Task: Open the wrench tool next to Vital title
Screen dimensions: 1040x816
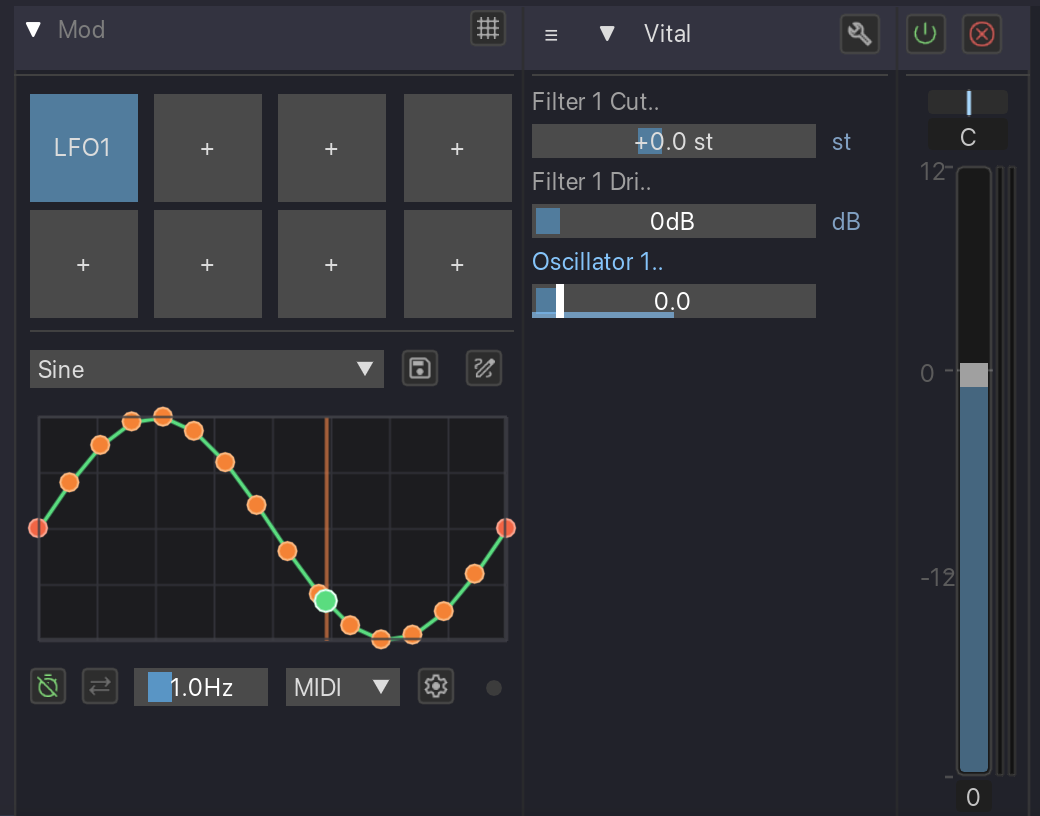Action: click(859, 33)
